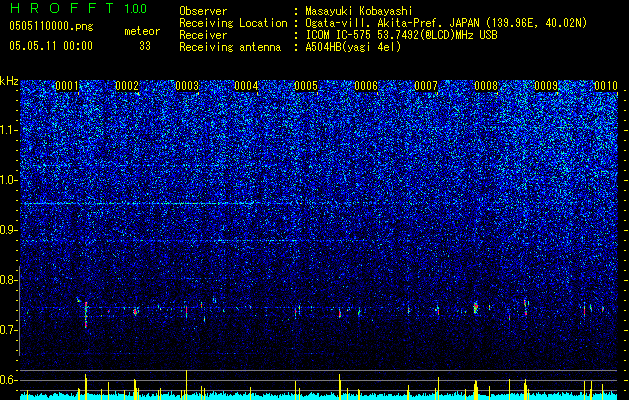Pick the 0010 minute marker
629x400 pixels.
(x=606, y=86)
